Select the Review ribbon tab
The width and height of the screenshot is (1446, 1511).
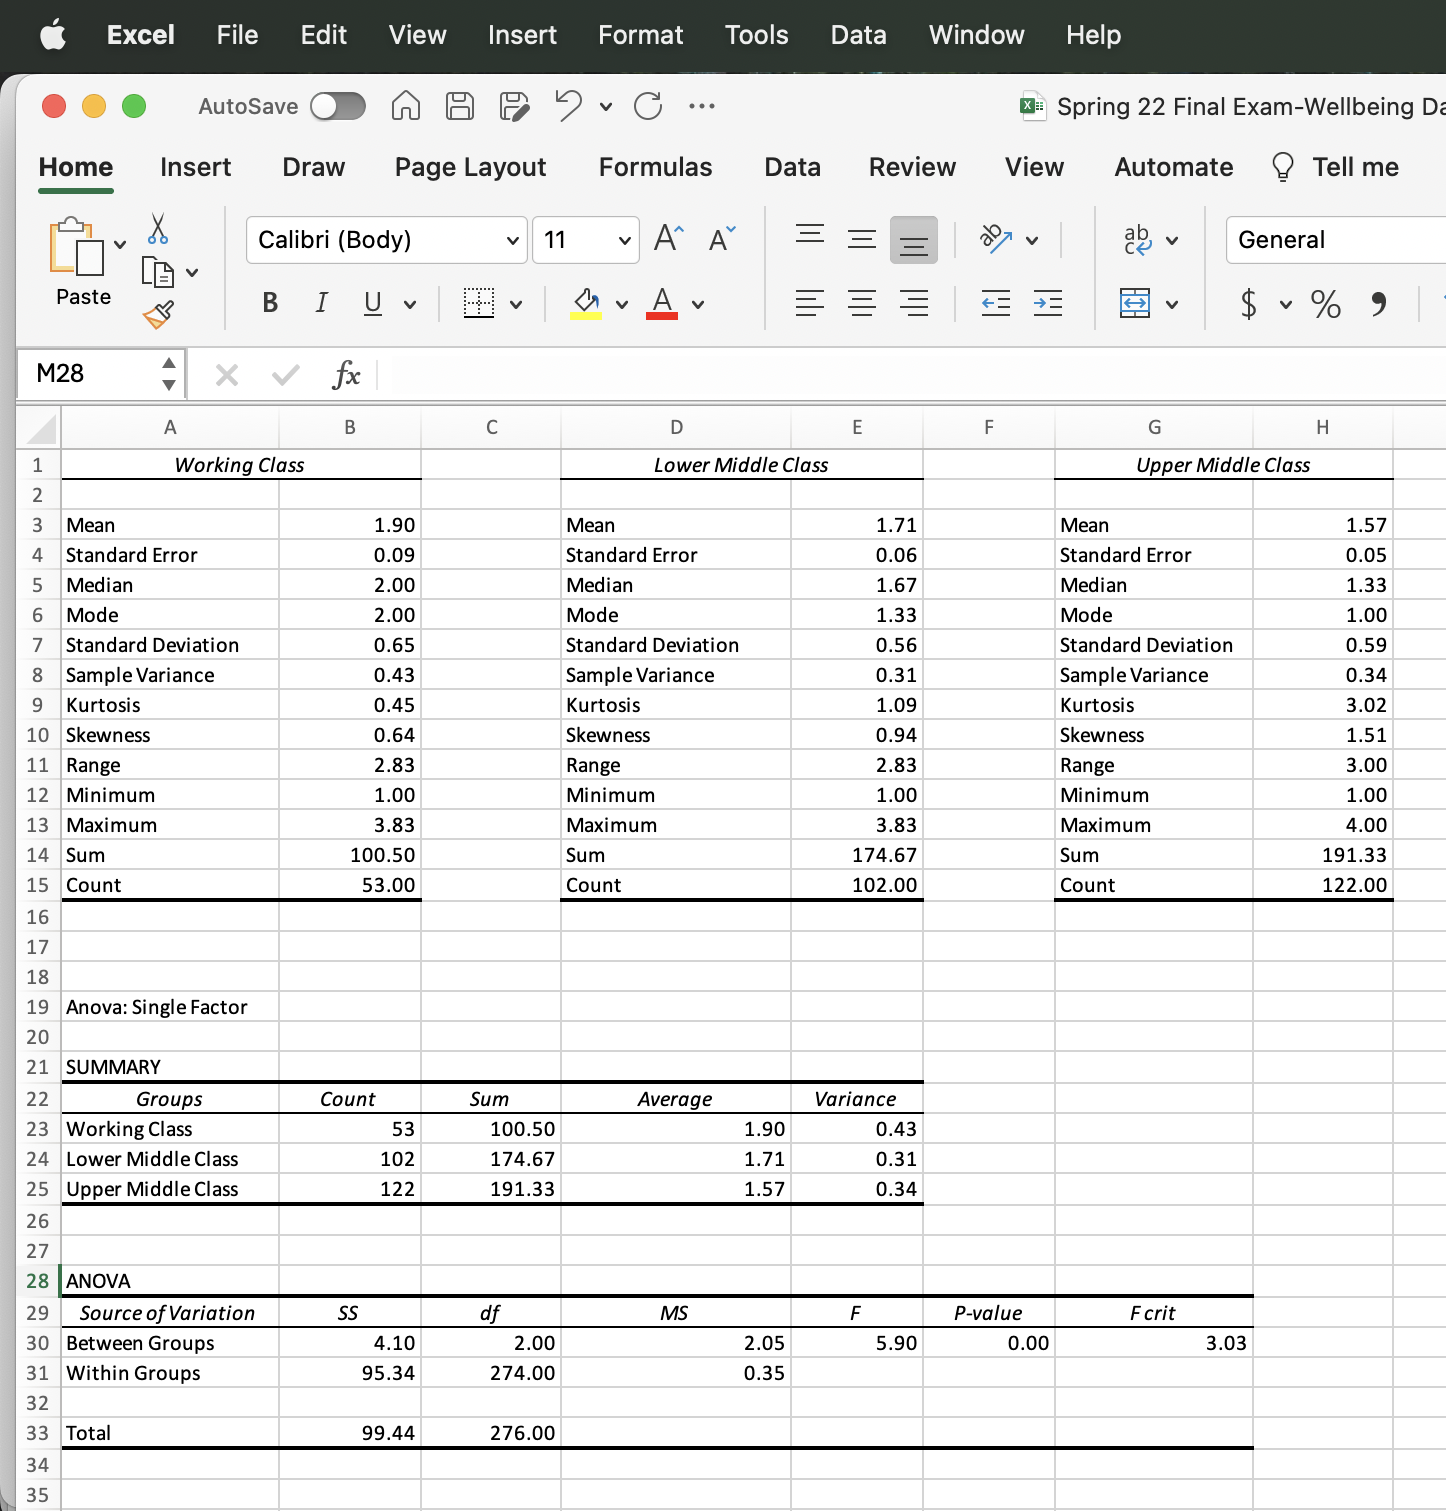(912, 167)
